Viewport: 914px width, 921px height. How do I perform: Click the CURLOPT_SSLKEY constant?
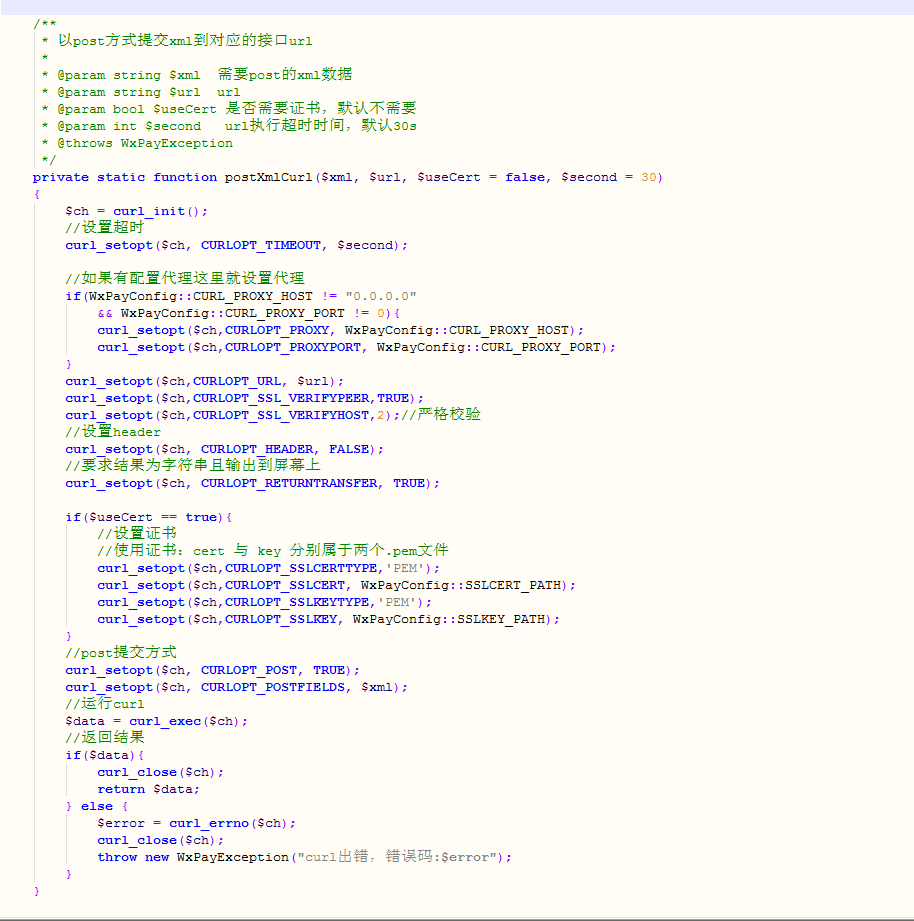pyautogui.click(x=281, y=620)
